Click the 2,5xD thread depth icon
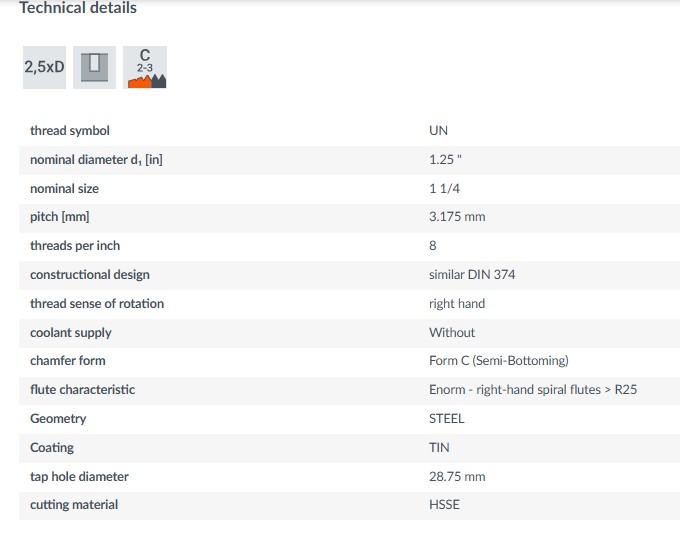Screen dimensions: 680x533 pyautogui.click(x=45, y=67)
